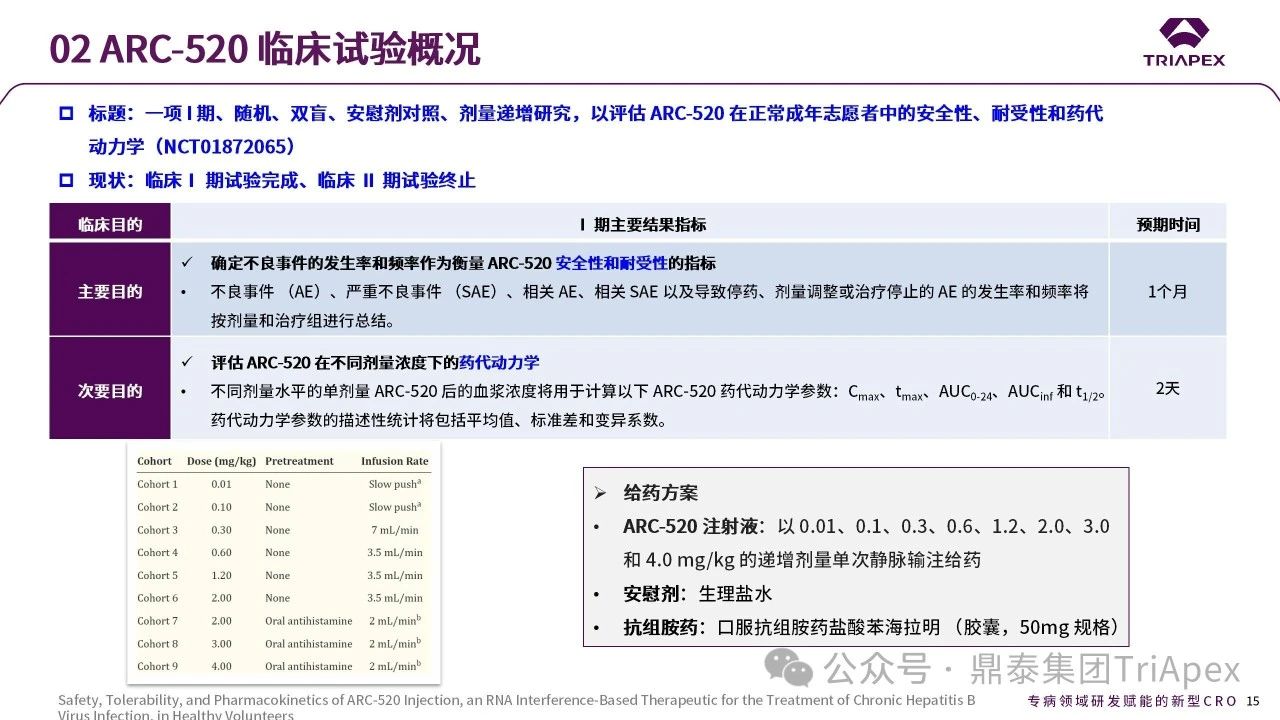Click the square box before 标题
The image size is (1280, 720).
click(66, 114)
